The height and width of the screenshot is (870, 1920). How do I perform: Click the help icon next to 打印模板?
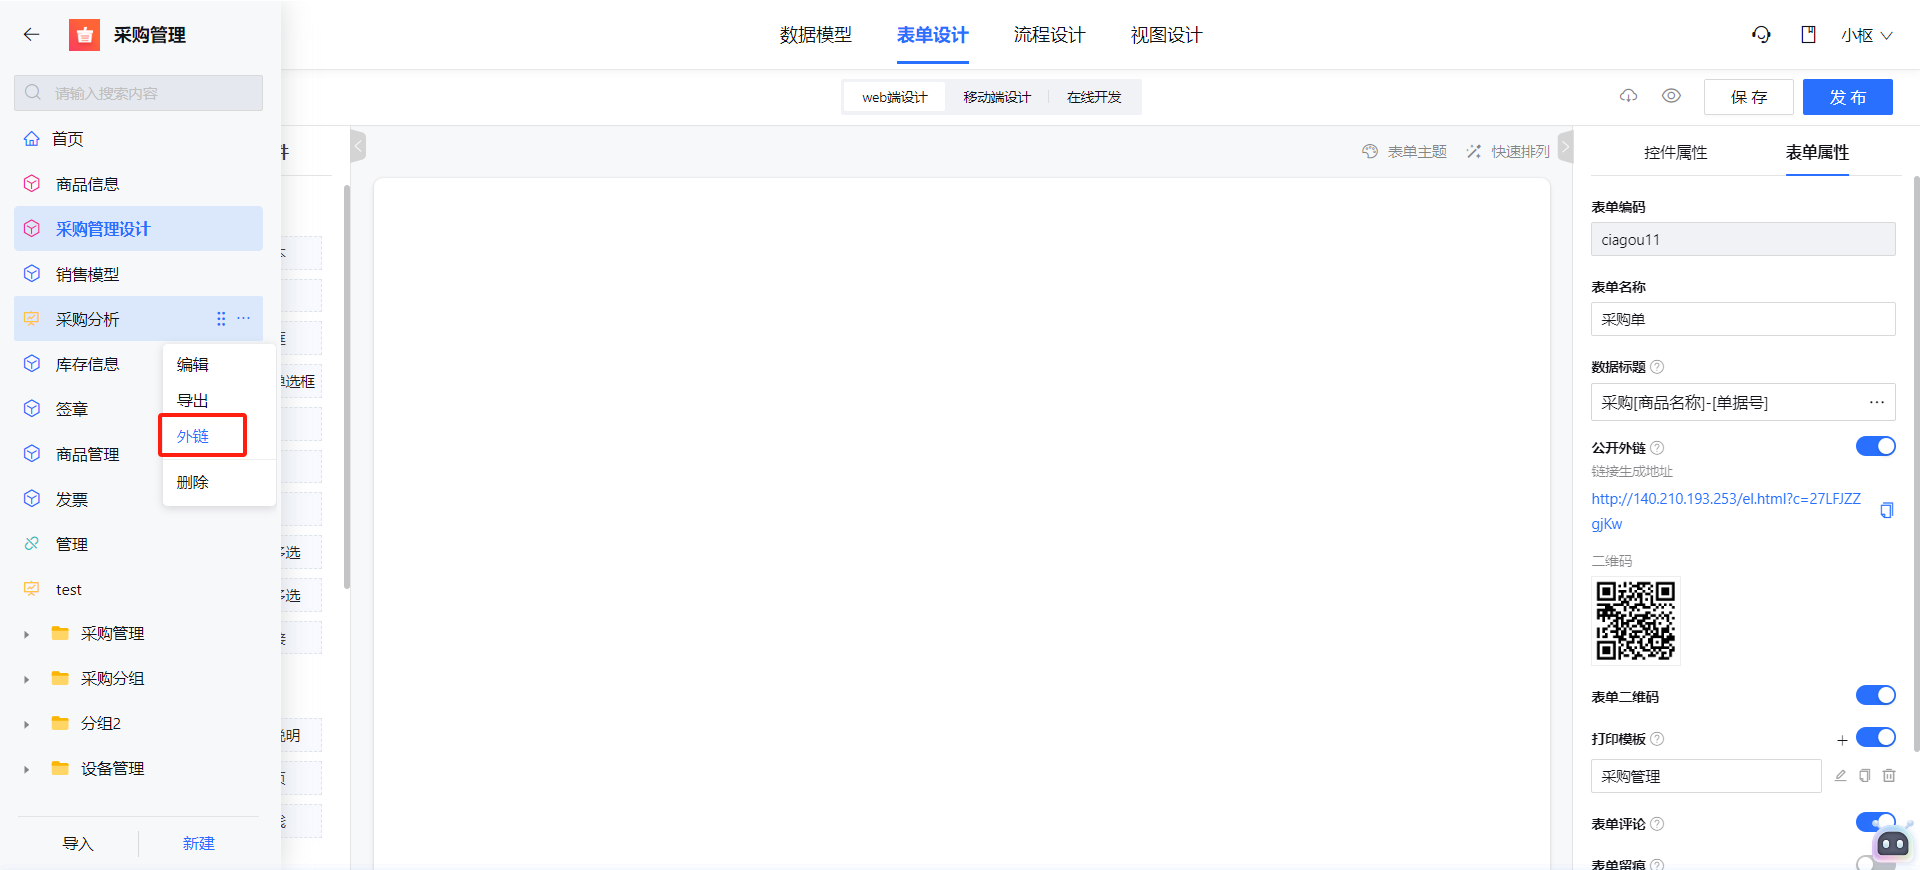click(x=1657, y=739)
